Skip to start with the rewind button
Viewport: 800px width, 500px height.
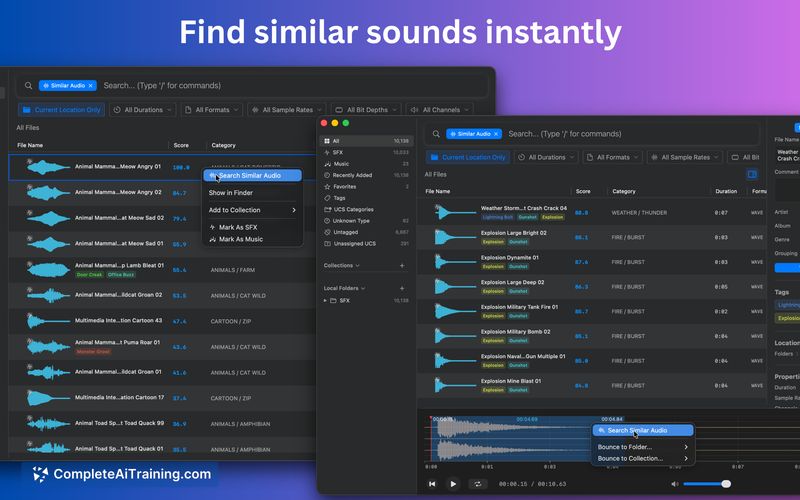pos(432,484)
